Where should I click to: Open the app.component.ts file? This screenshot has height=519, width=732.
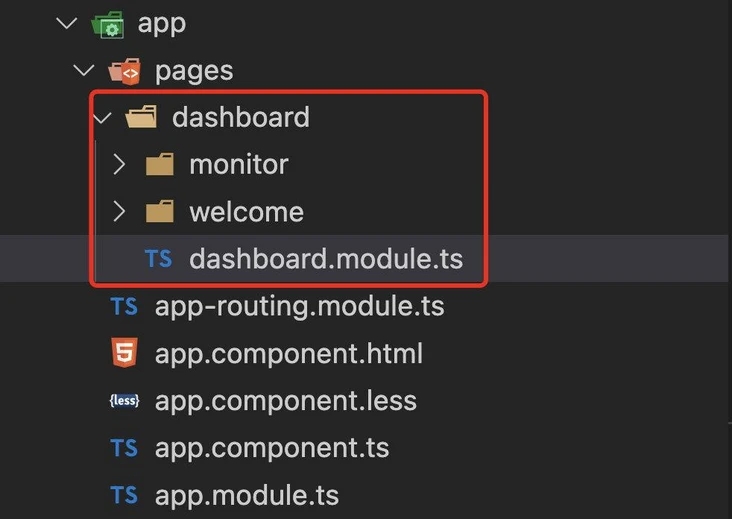[272, 448]
